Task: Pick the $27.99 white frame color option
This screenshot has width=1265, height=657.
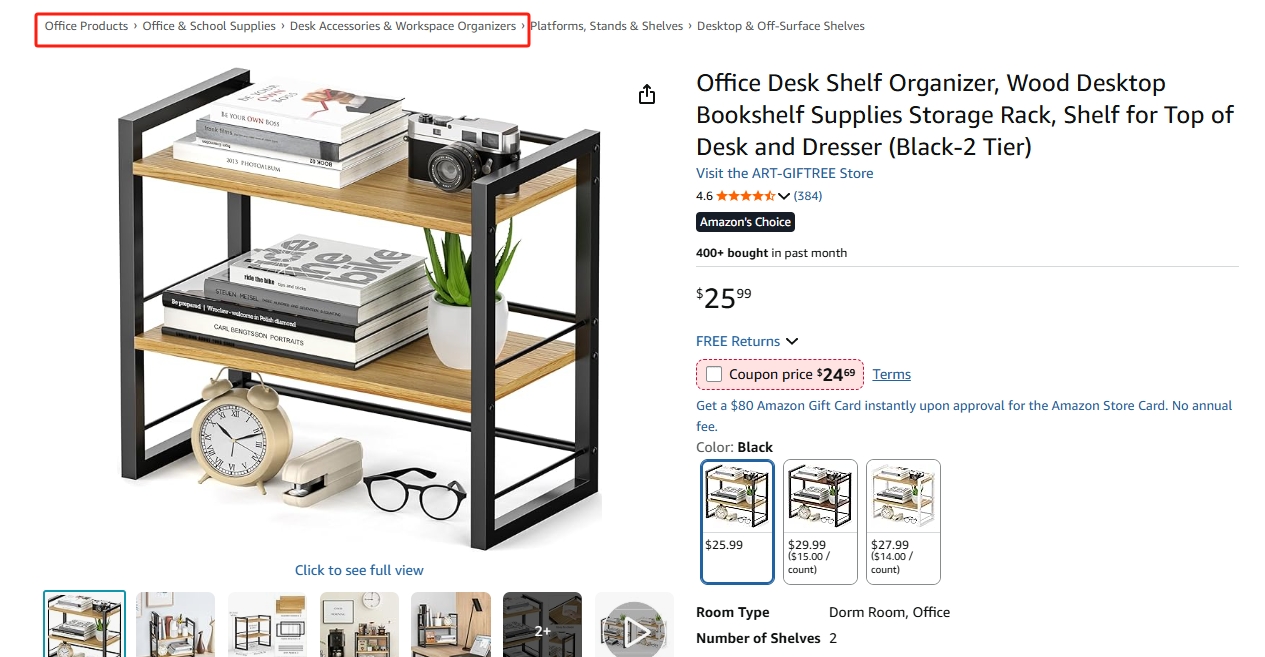Action: (903, 521)
